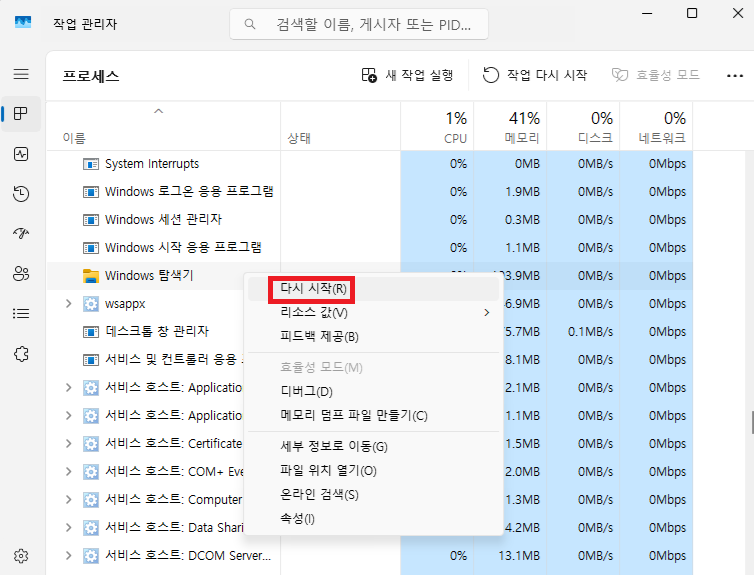
Task: Click 작업 다시 시작 toolbar button
Action: point(535,75)
